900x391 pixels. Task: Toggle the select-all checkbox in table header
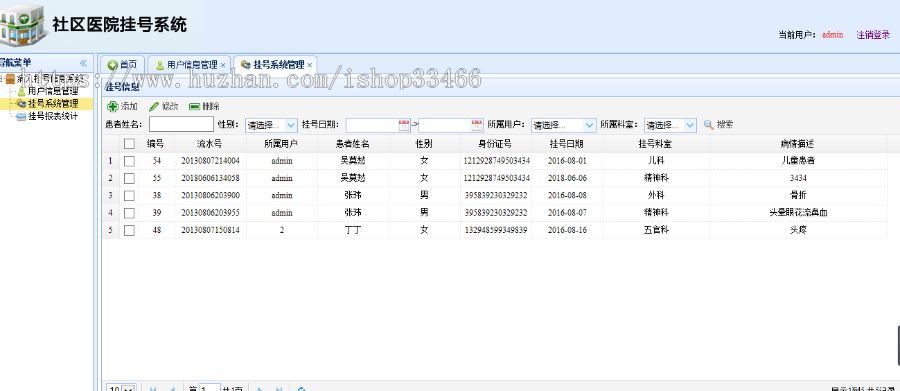[x=130, y=144]
